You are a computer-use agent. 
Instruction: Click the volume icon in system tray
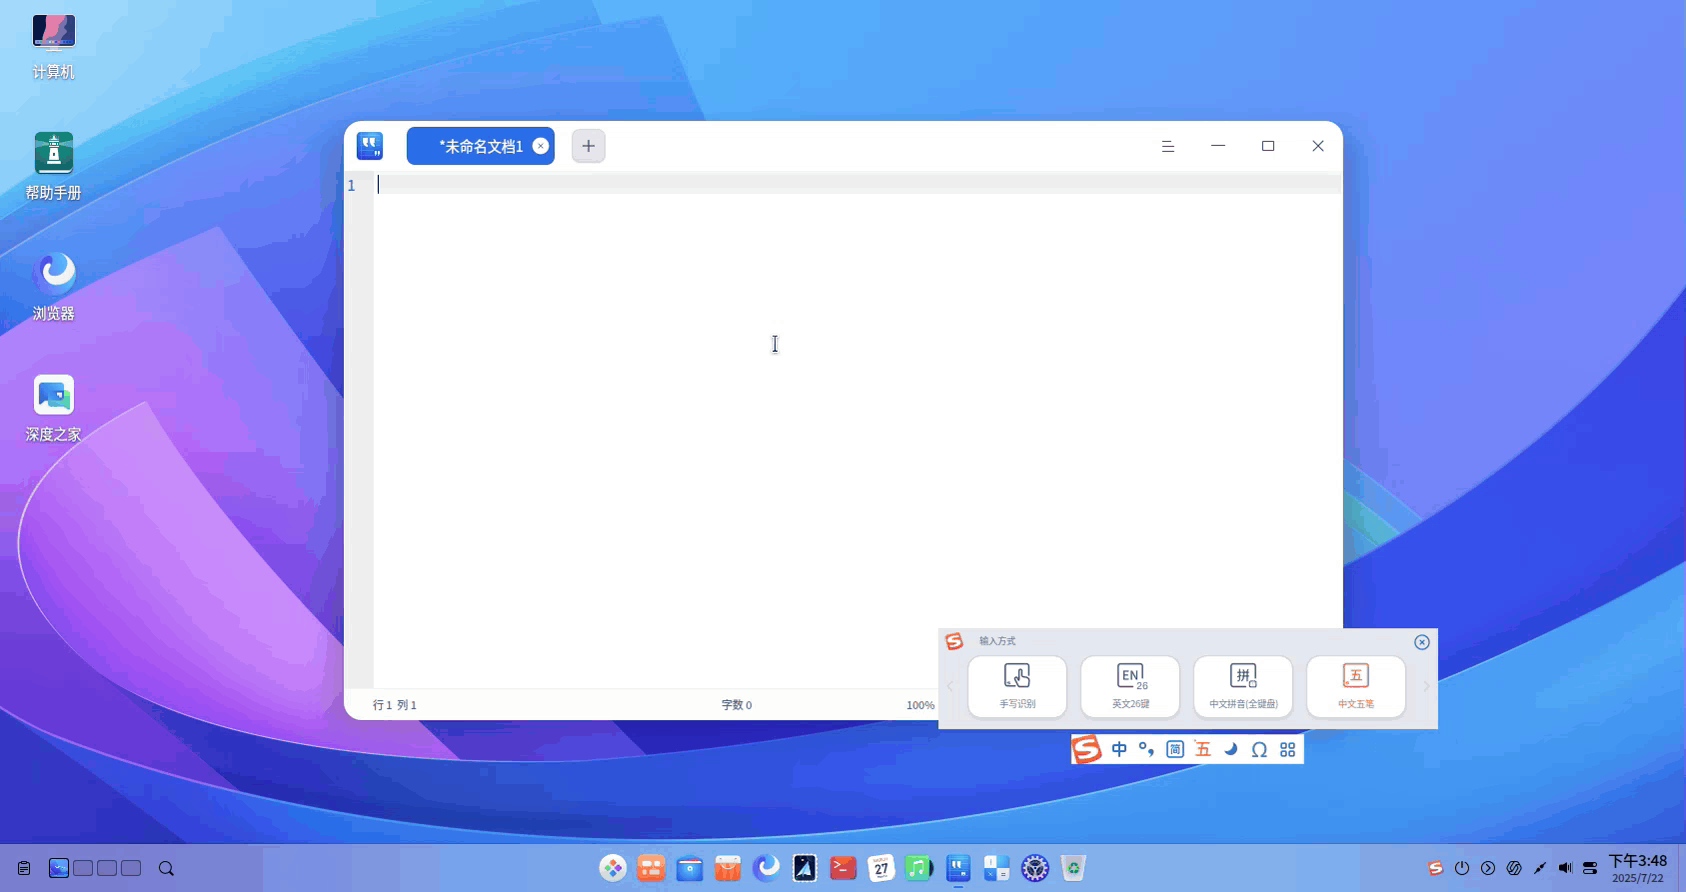(x=1565, y=868)
